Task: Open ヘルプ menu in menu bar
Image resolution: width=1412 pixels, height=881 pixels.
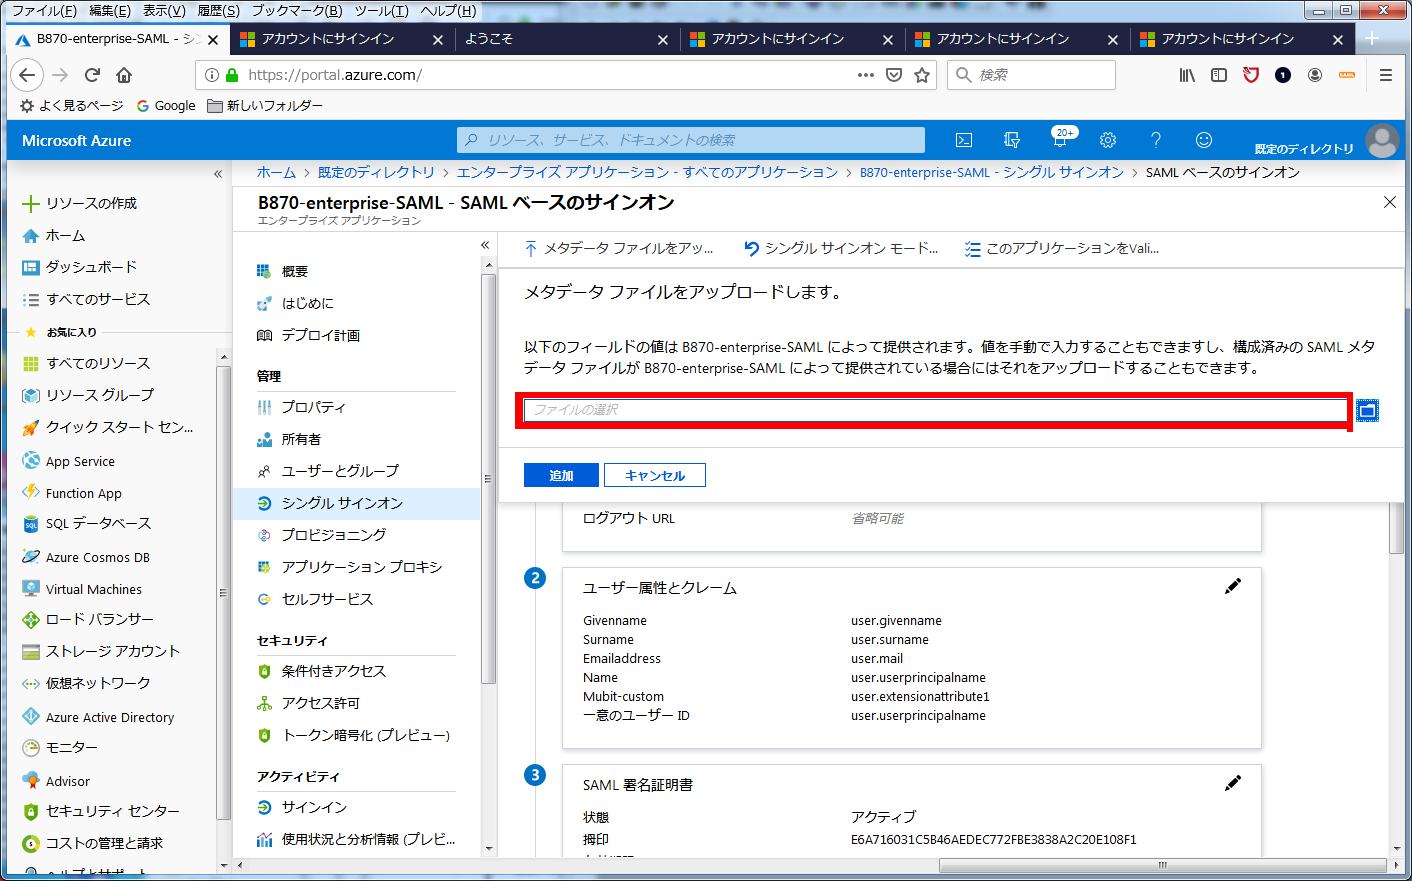Action: pyautogui.click(x=447, y=11)
